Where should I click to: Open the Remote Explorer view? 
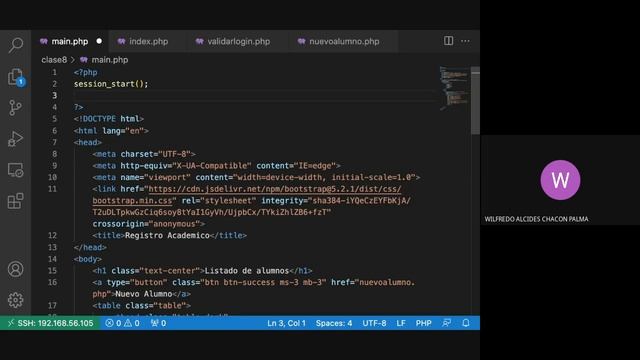(x=16, y=170)
